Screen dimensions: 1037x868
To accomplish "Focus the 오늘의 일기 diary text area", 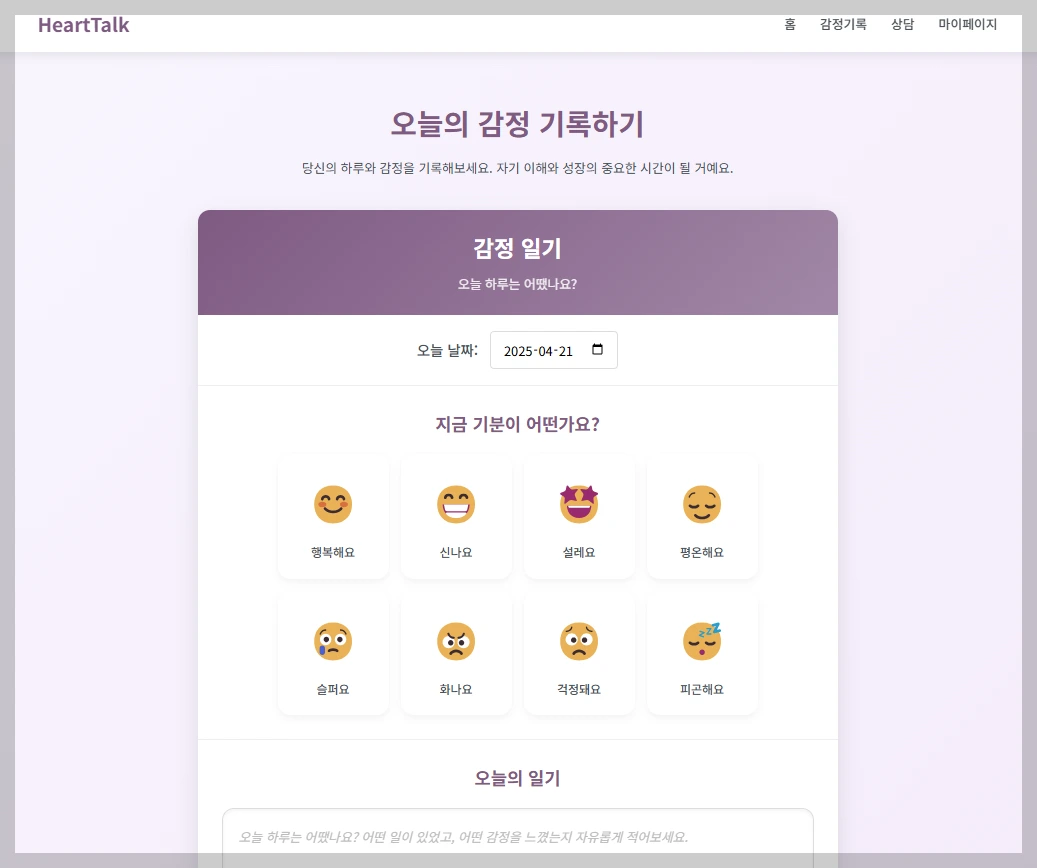I will point(518,838).
